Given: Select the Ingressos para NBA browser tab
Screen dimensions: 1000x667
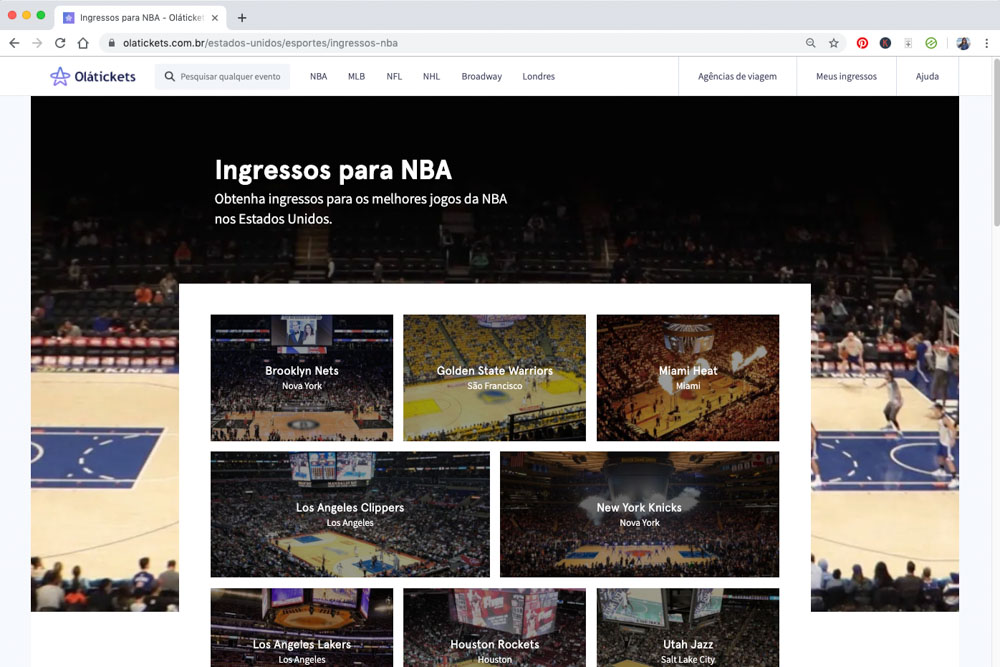Looking at the screenshot, I should coord(139,18).
